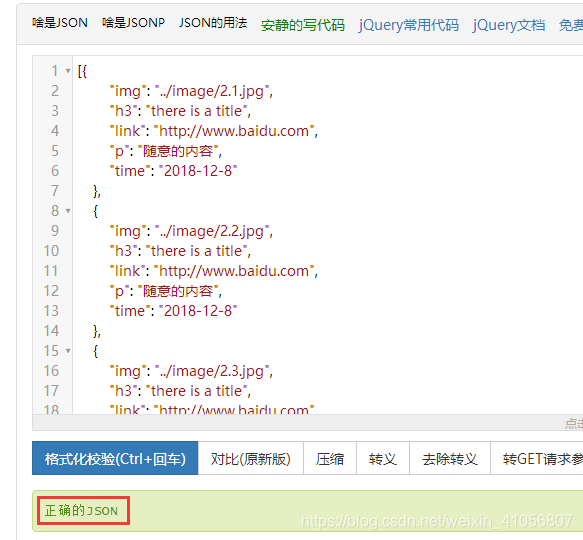Click the "link" baidu.com line on line 11
Image resolution: width=583 pixels, height=540 pixels.
coord(214,271)
